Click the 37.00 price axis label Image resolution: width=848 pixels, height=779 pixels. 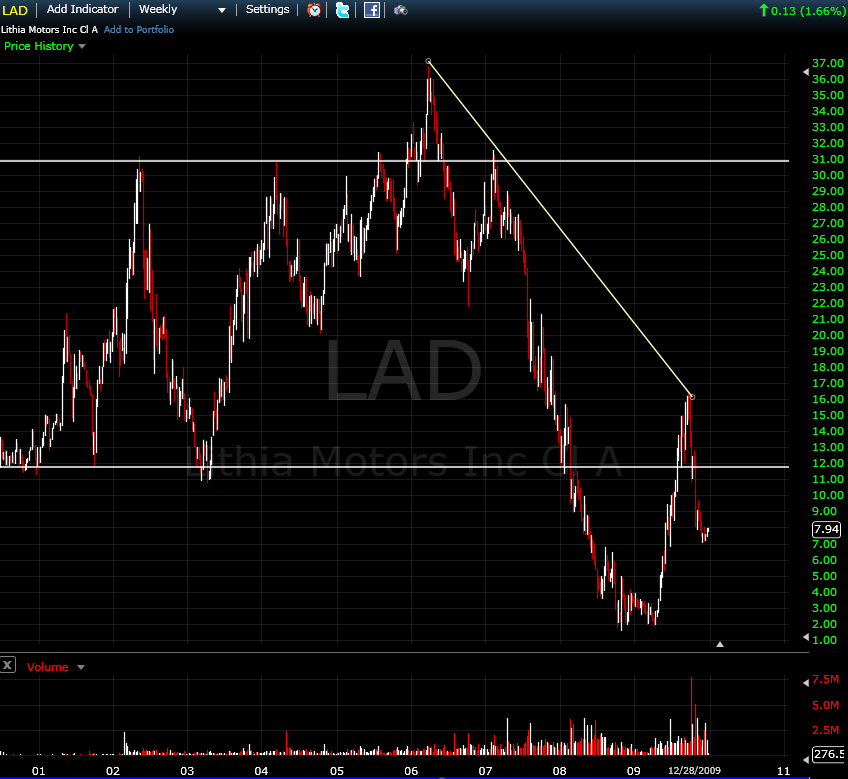(x=827, y=63)
